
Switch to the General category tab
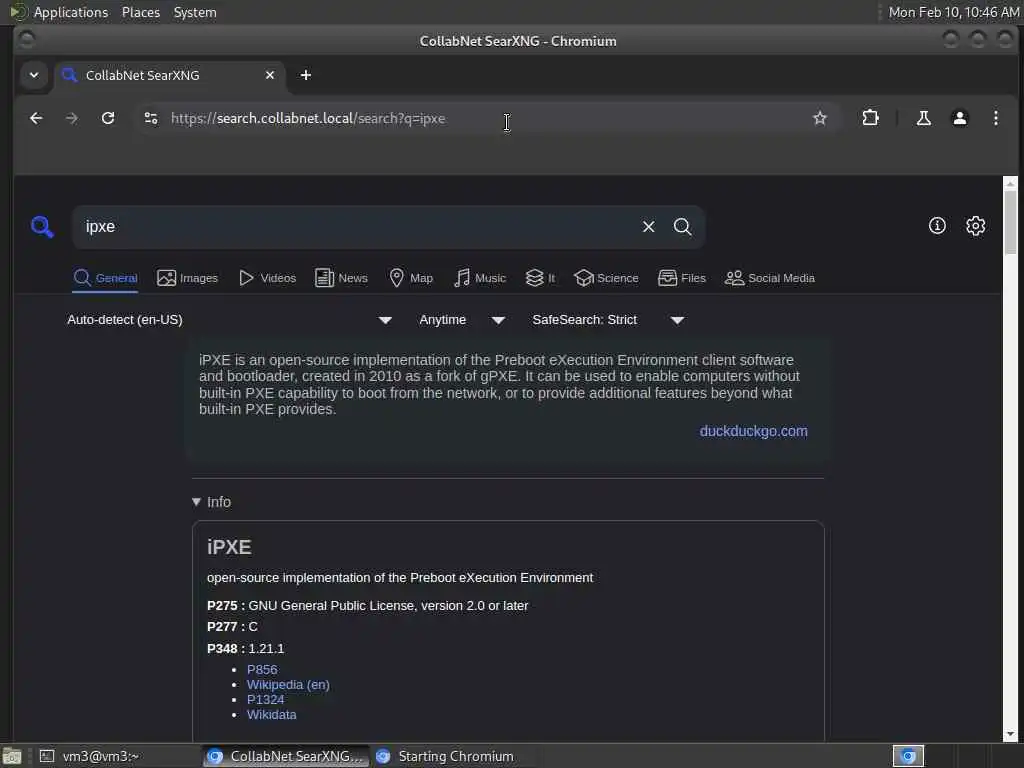click(x=105, y=278)
